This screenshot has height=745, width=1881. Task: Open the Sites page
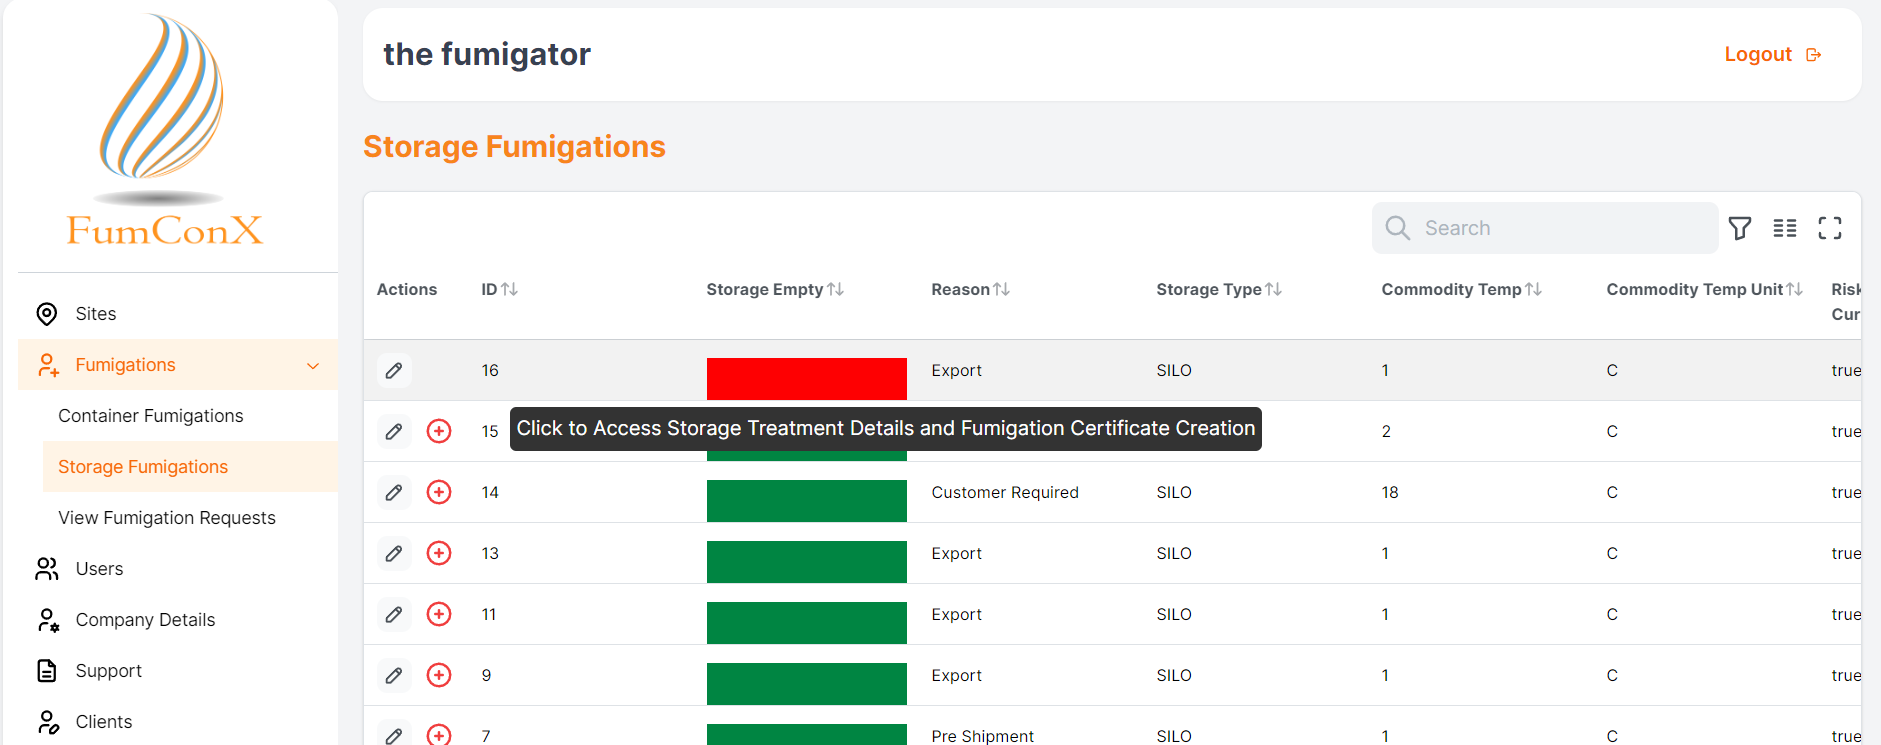click(96, 314)
